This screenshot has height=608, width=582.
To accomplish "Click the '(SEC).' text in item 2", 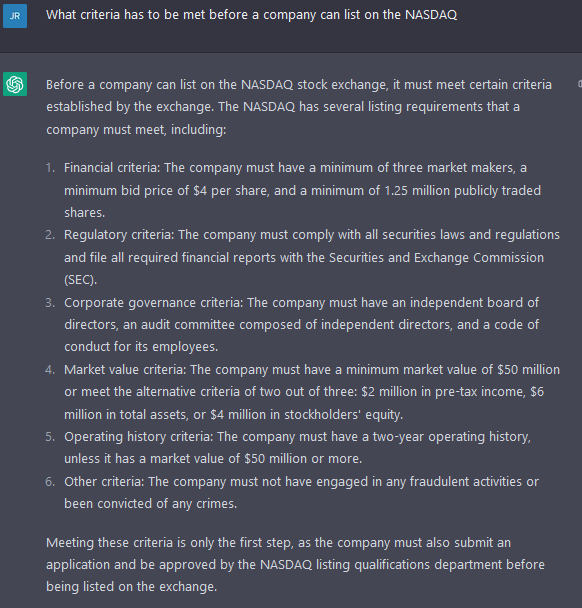I will coord(81,280).
